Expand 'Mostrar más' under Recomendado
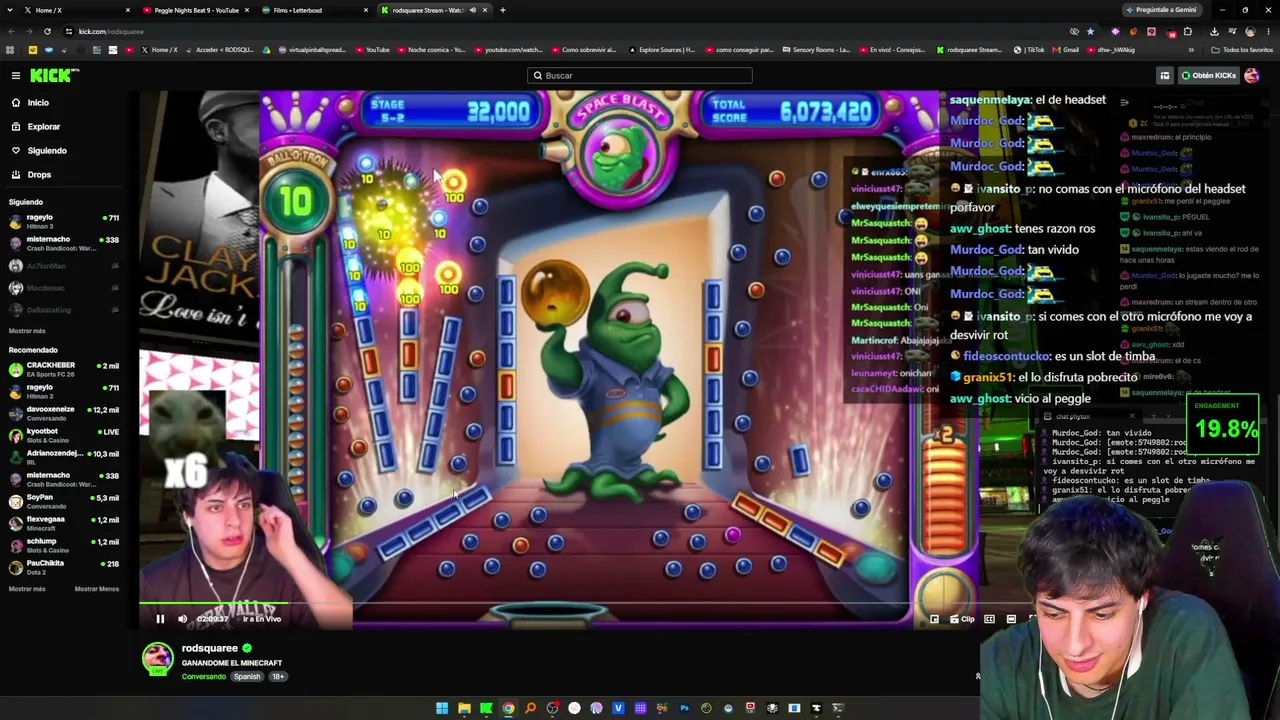The height and width of the screenshot is (720, 1280). (x=27, y=589)
